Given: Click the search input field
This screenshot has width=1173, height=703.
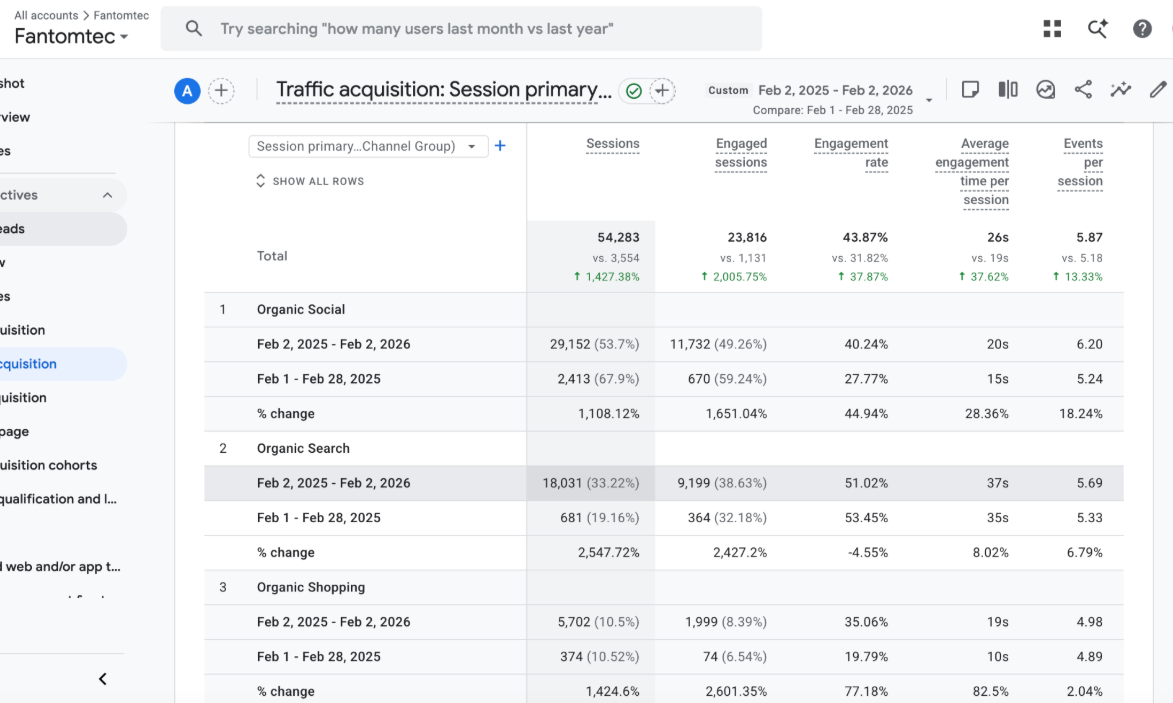Looking at the screenshot, I should pyautogui.click(x=461, y=28).
